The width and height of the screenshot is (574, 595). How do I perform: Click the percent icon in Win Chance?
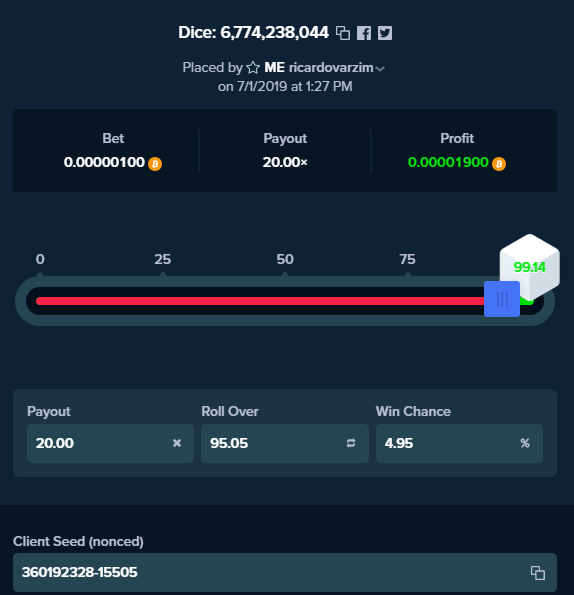click(525, 443)
